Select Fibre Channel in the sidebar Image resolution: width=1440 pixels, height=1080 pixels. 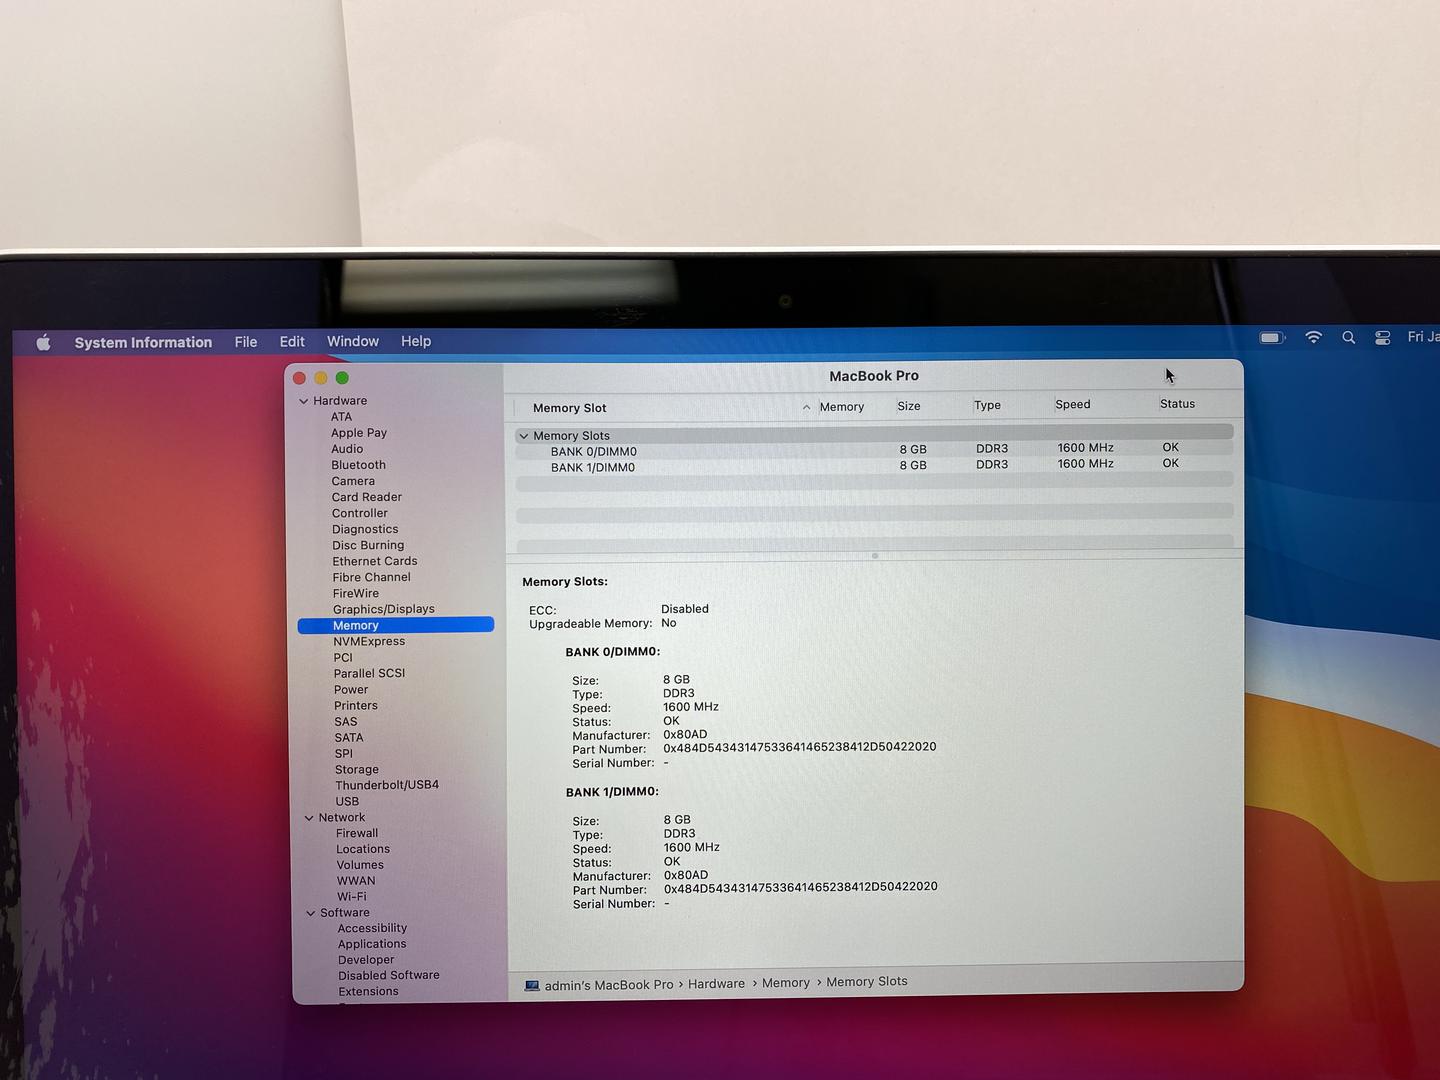pyautogui.click(x=372, y=577)
